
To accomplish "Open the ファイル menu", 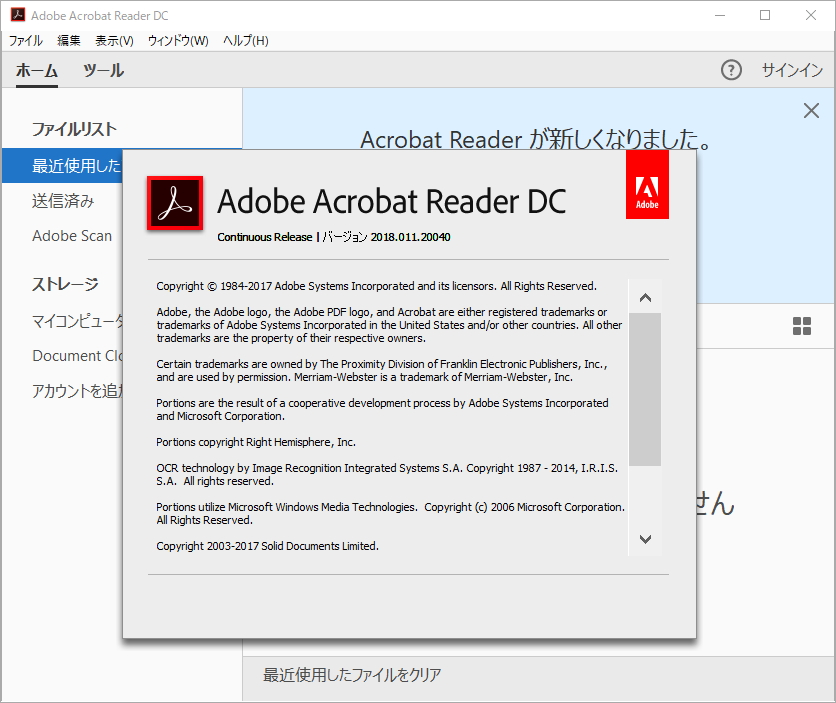I will [x=25, y=40].
